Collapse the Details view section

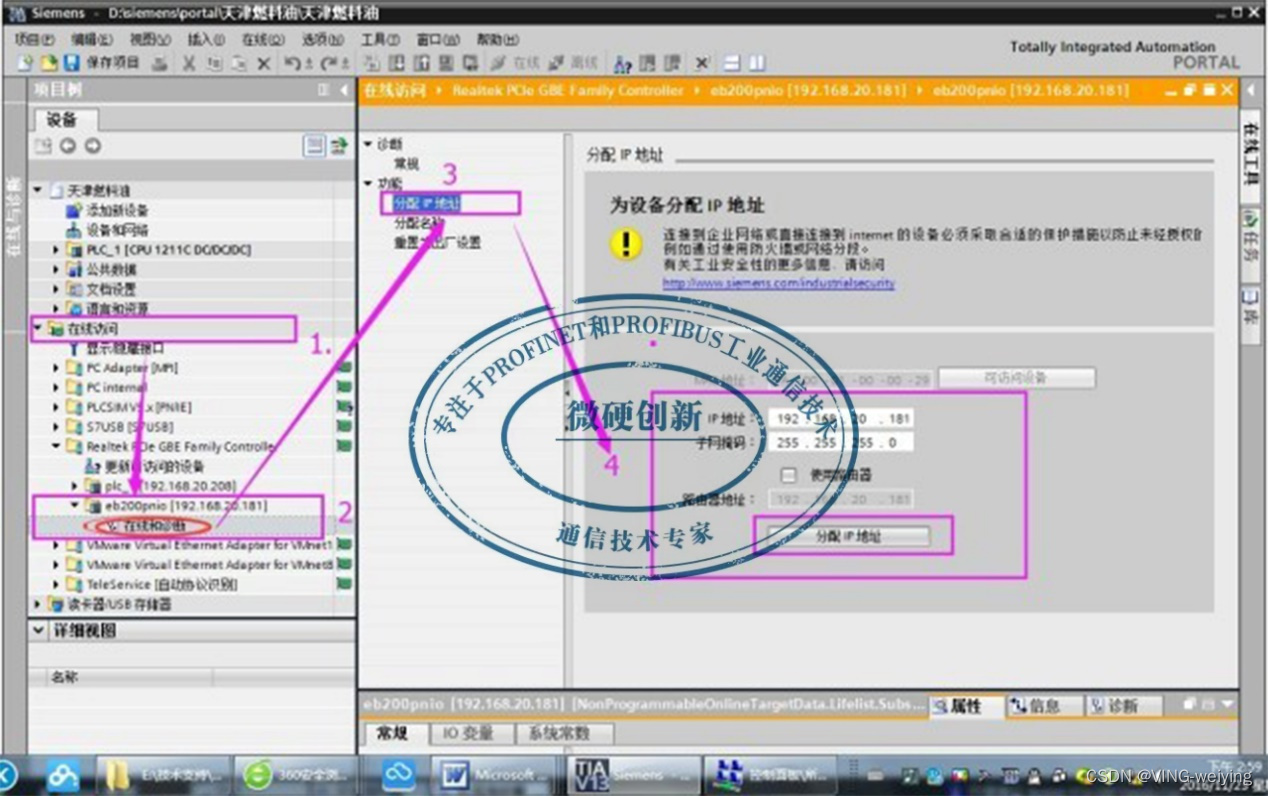pyautogui.click(x=39, y=631)
